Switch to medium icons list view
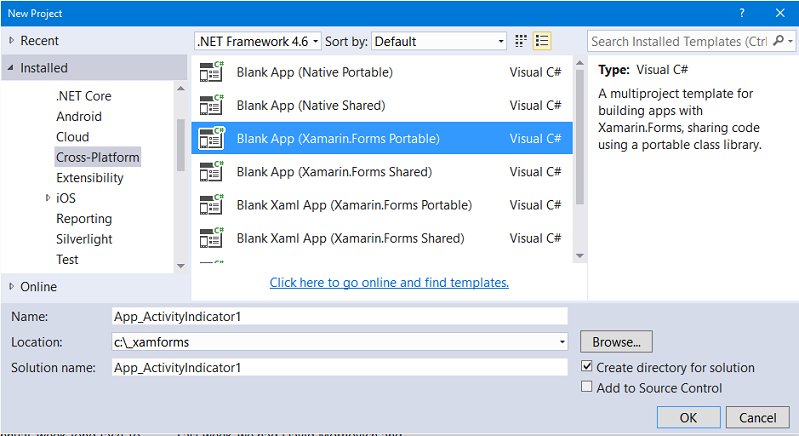 [542, 41]
